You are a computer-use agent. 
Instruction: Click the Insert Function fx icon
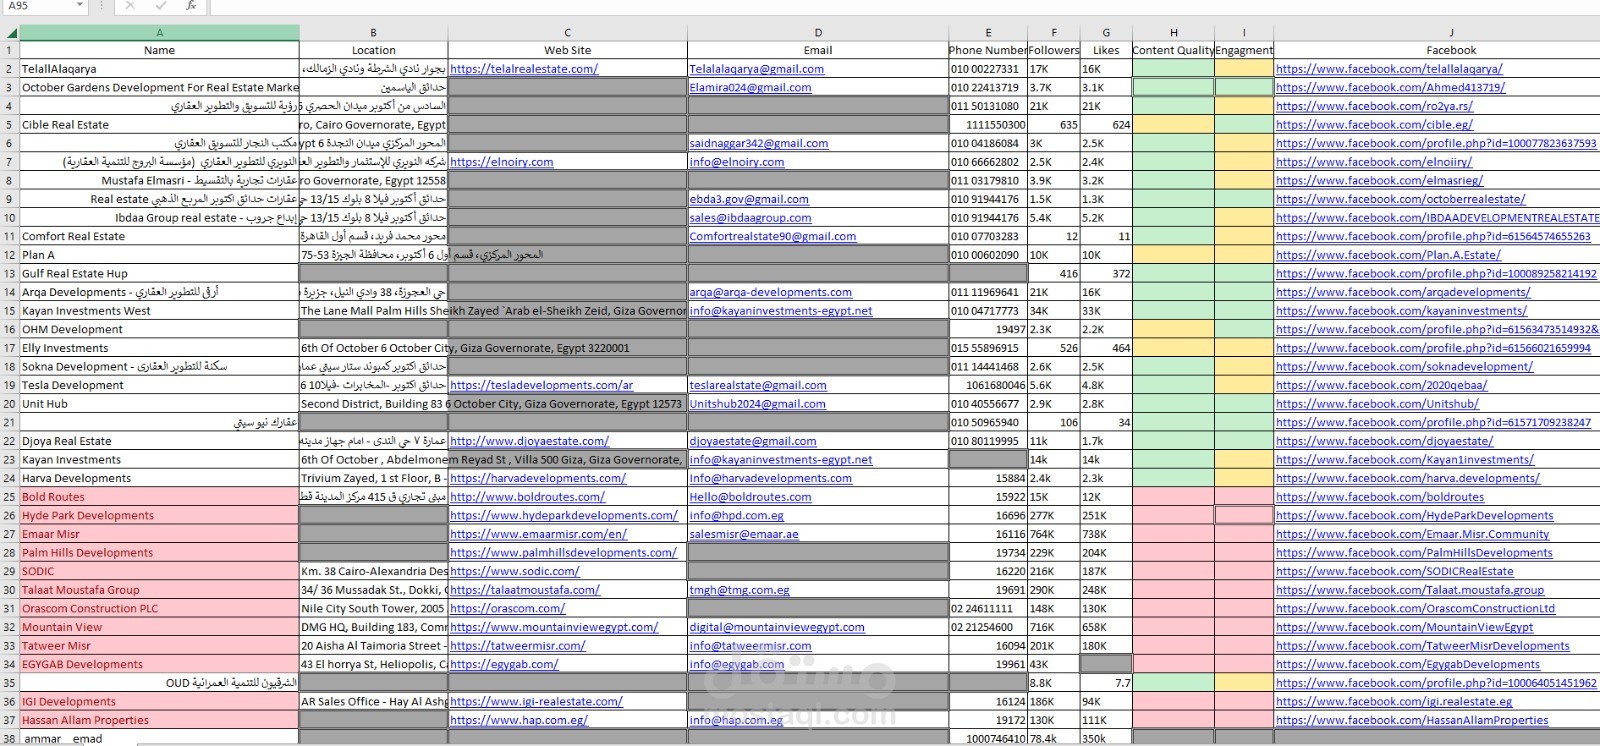pyautogui.click(x=191, y=6)
